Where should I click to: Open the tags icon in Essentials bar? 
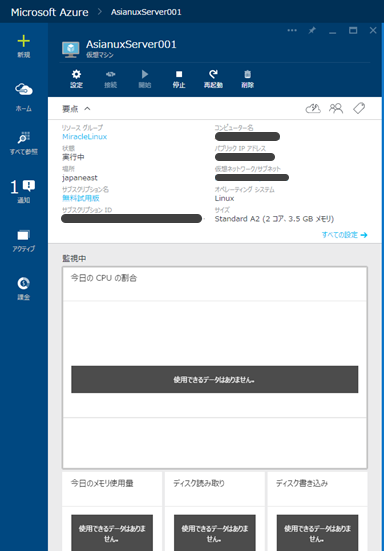pyautogui.click(x=359, y=108)
